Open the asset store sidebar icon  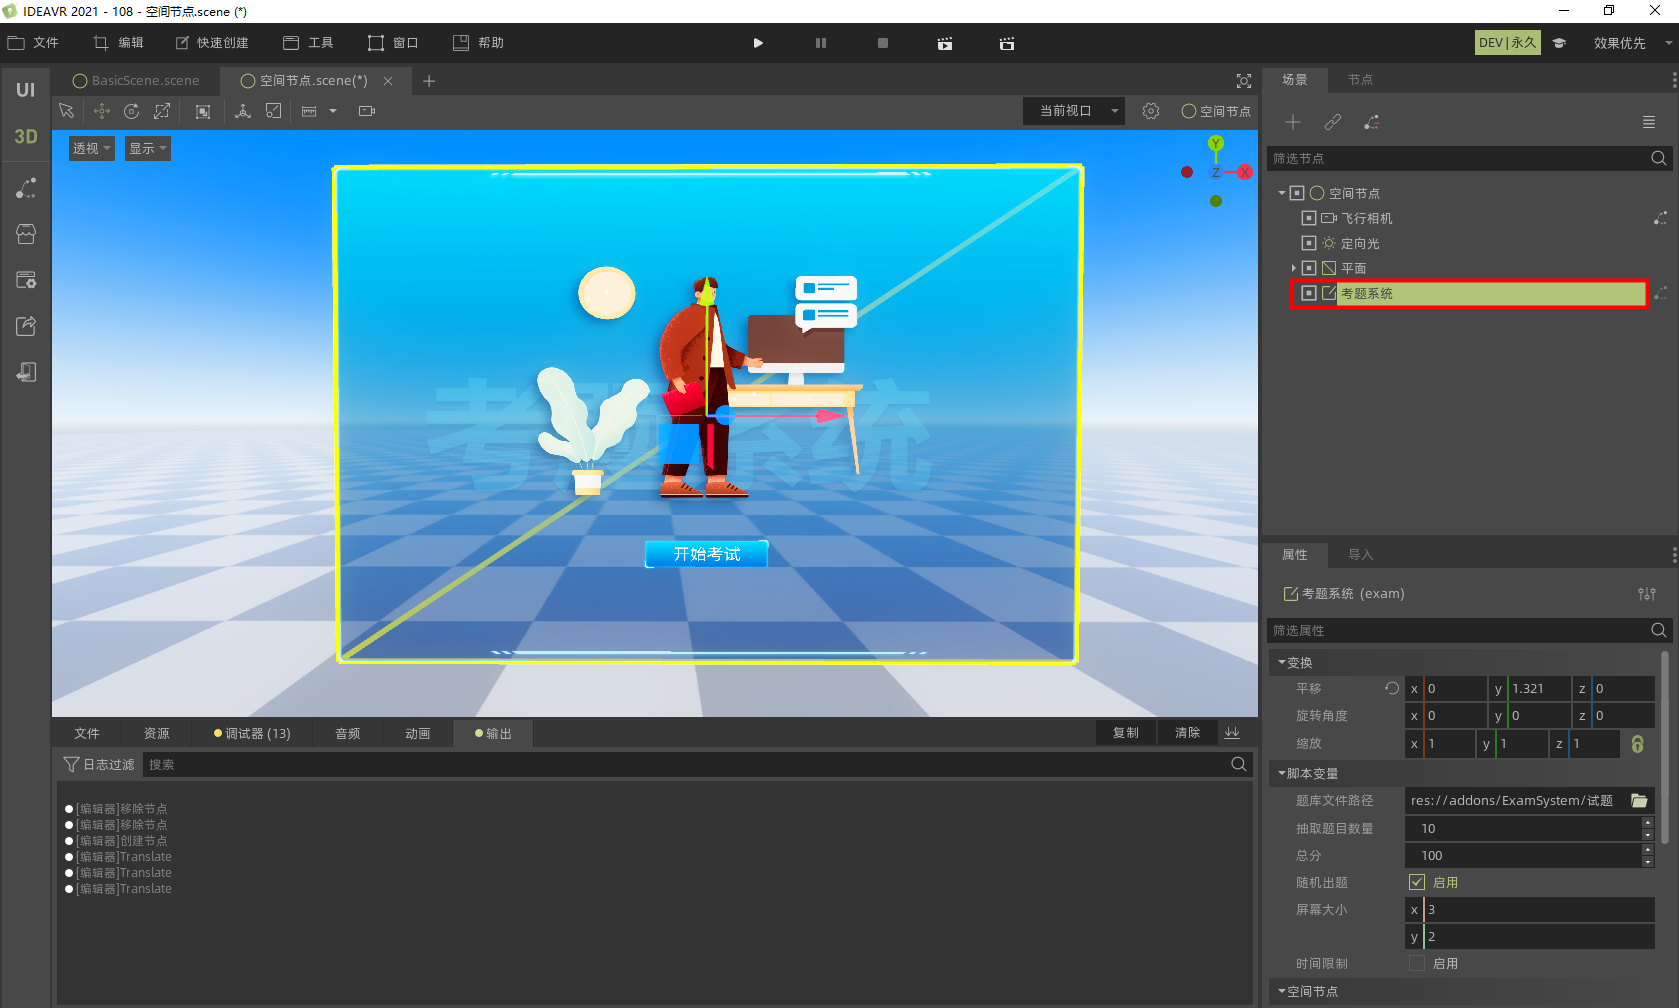[x=26, y=234]
